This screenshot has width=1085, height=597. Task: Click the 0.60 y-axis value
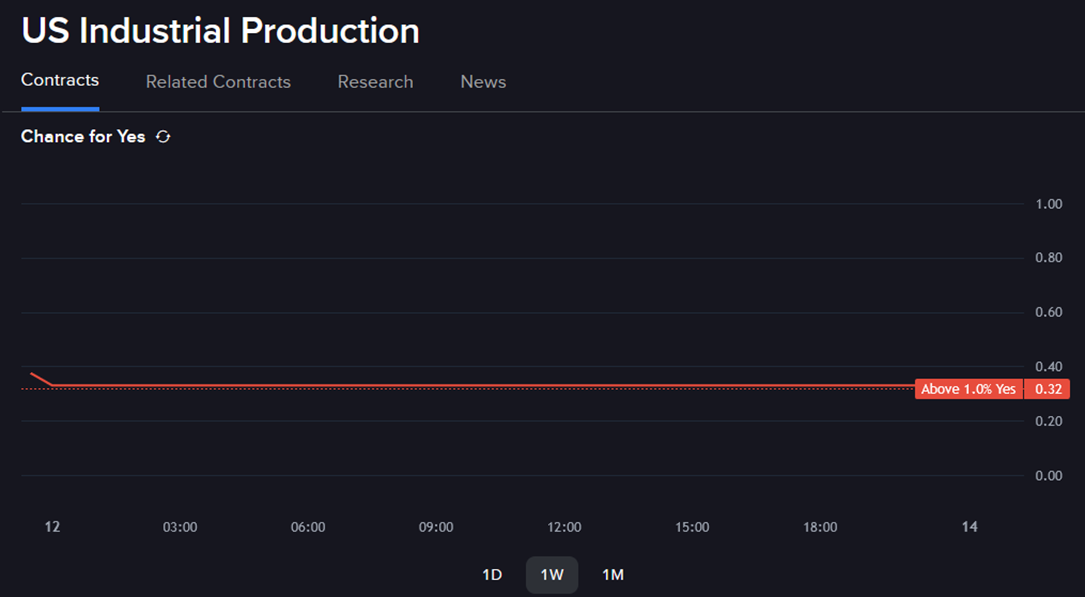point(1048,313)
